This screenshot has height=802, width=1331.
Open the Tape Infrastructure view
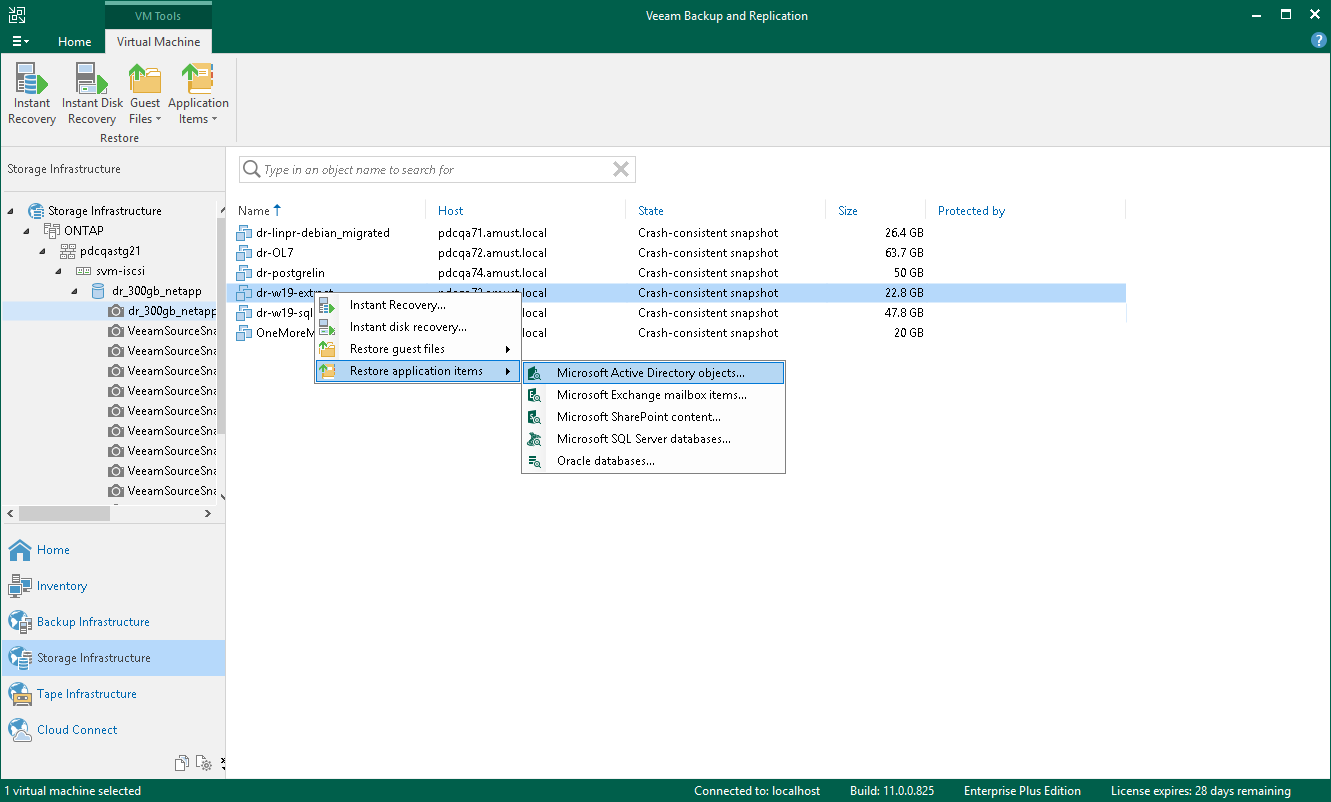(87, 694)
